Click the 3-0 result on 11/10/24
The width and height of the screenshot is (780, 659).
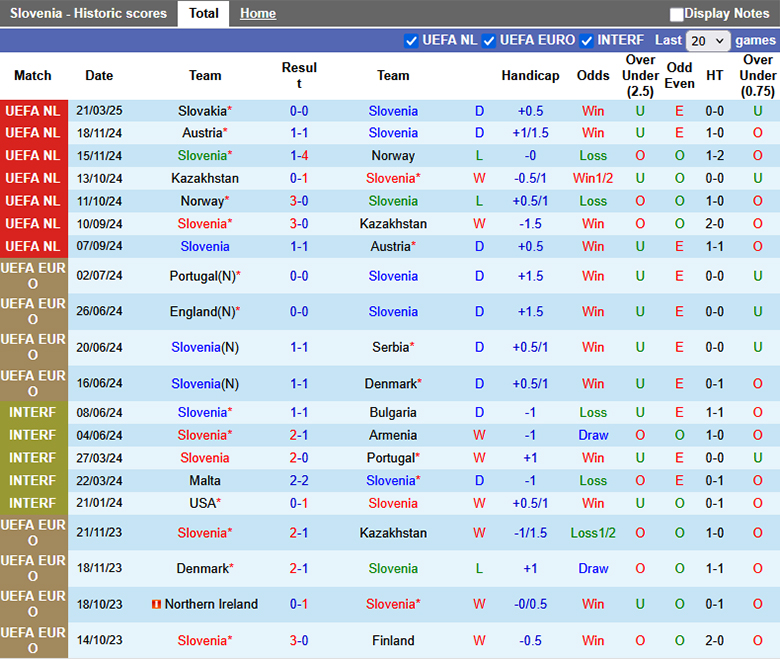(x=299, y=201)
